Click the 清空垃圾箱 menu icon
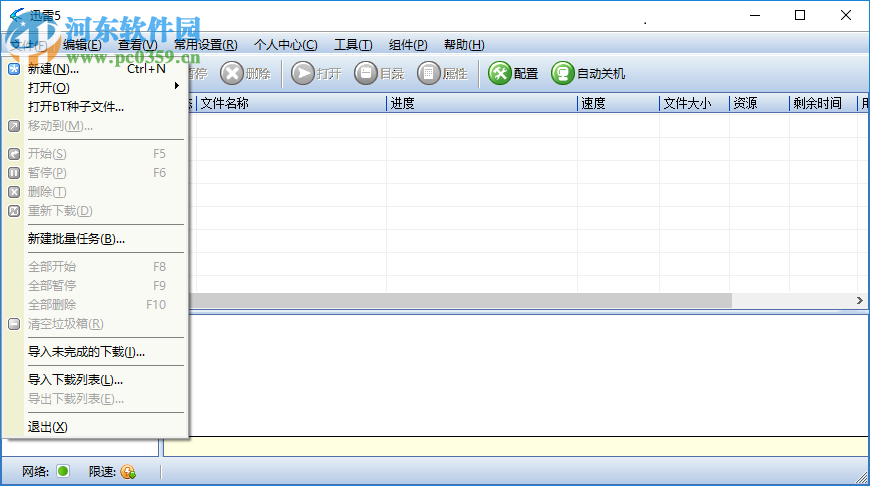Screen dimensions: 870x486 [14, 324]
